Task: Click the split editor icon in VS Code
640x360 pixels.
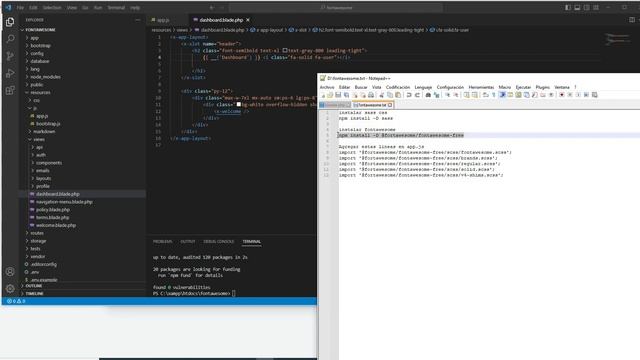Action: [631, 20]
